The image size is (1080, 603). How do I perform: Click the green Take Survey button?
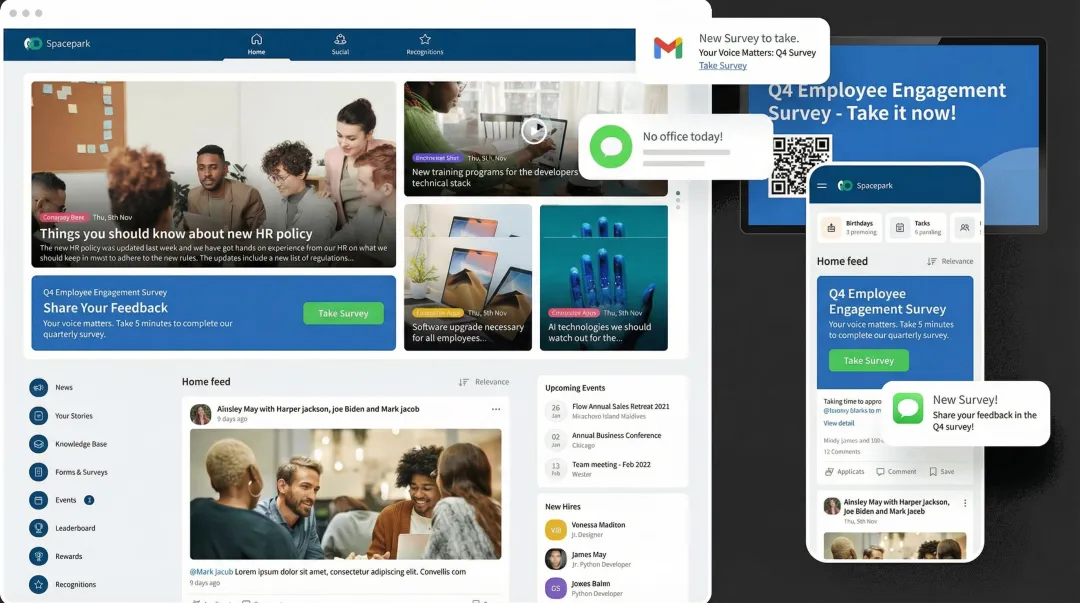pyautogui.click(x=343, y=313)
